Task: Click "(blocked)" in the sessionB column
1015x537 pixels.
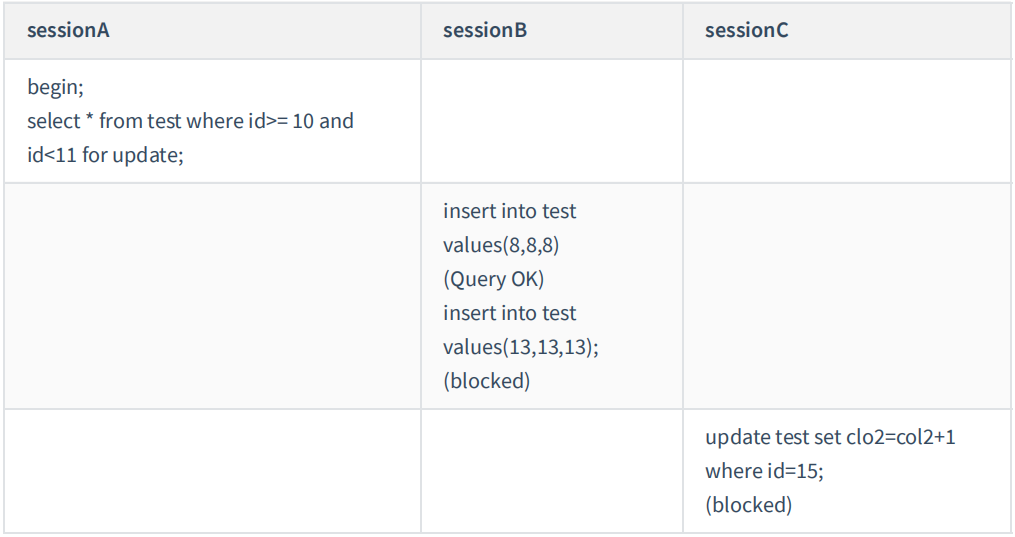Action: pos(486,381)
